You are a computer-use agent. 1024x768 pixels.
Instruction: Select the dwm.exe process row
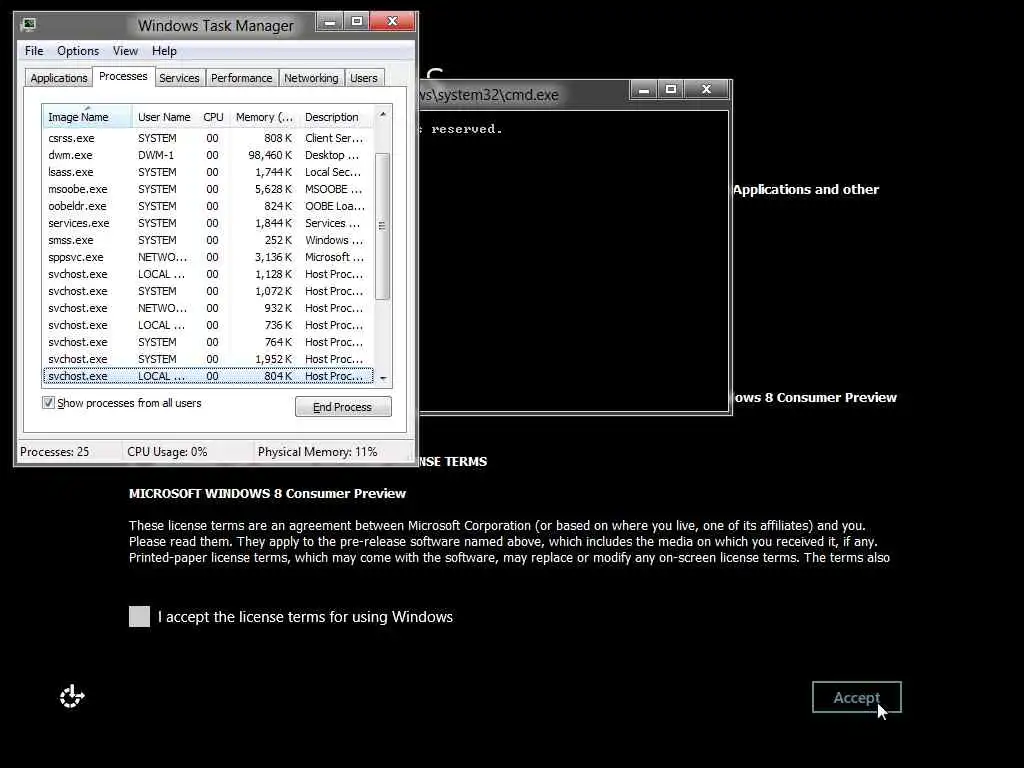coord(208,155)
